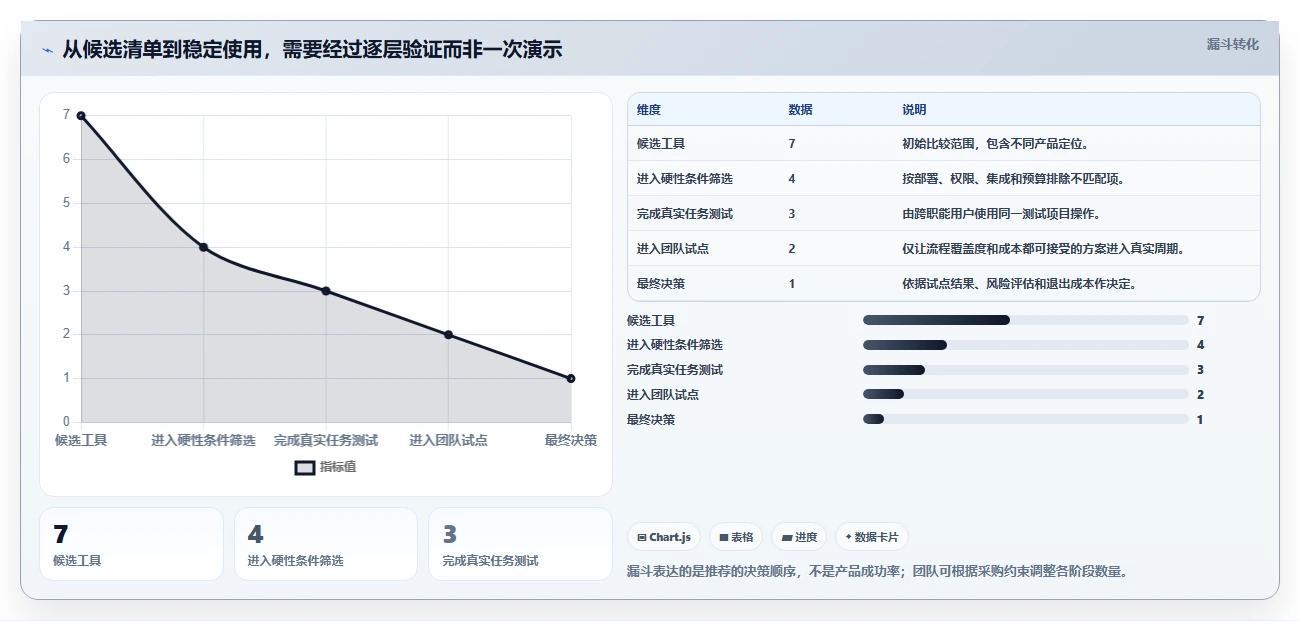Viewport: 1300px width, 621px height.
Task: Click the x-axis label 候选工具
Action: tap(81, 440)
